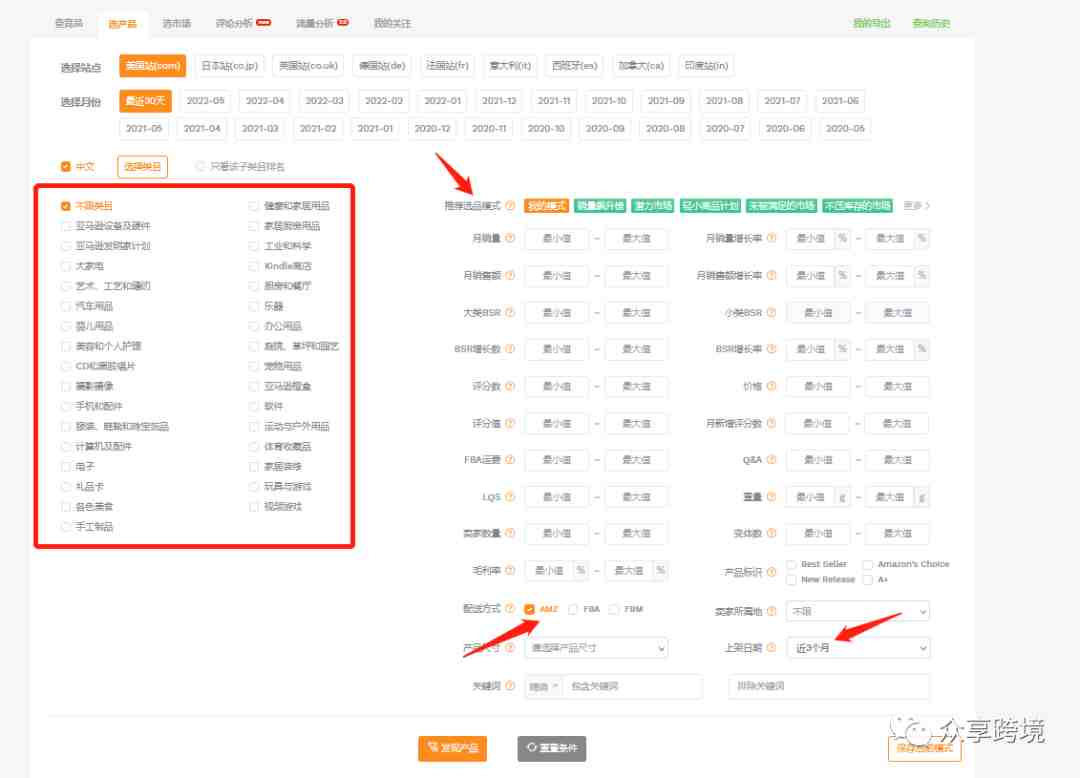Check the Kindle商店 category checkbox
The height and width of the screenshot is (778, 1080).
[253, 266]
